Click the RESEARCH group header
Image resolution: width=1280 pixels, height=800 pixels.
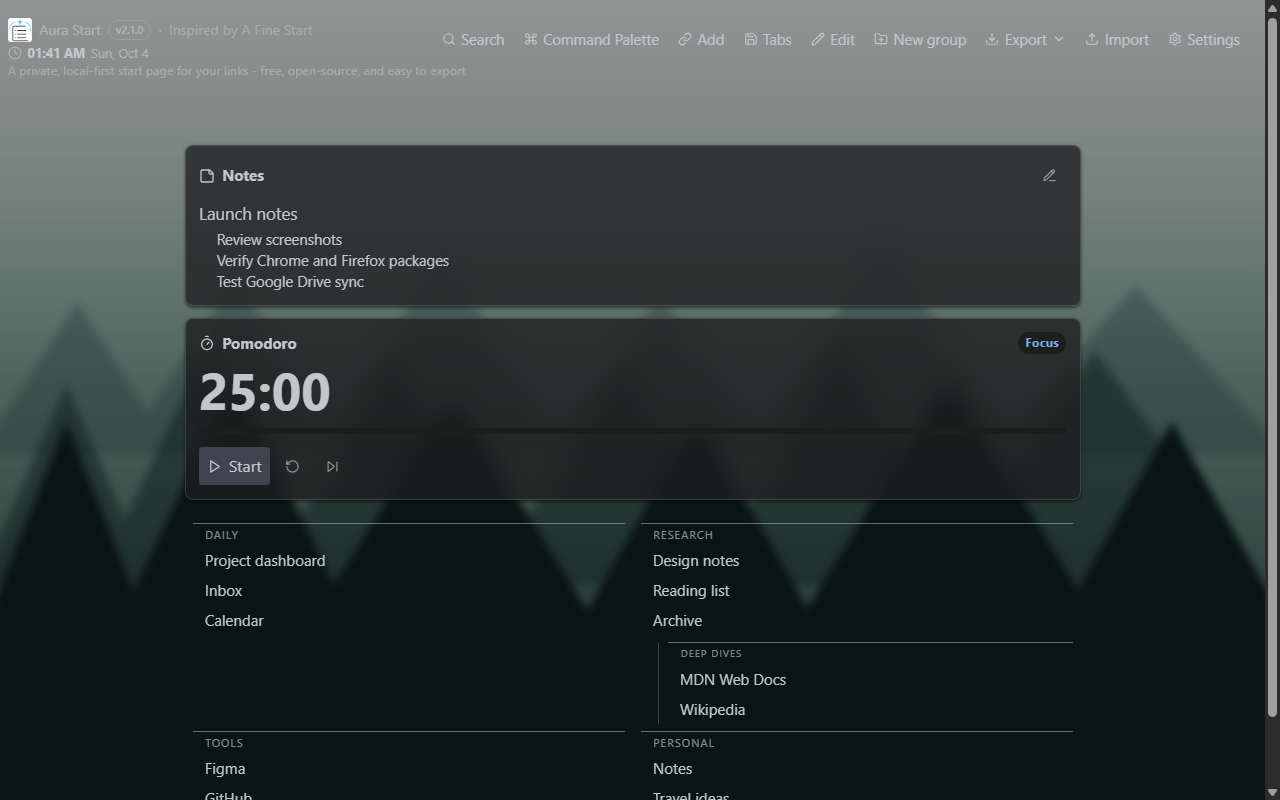[683, 535]
